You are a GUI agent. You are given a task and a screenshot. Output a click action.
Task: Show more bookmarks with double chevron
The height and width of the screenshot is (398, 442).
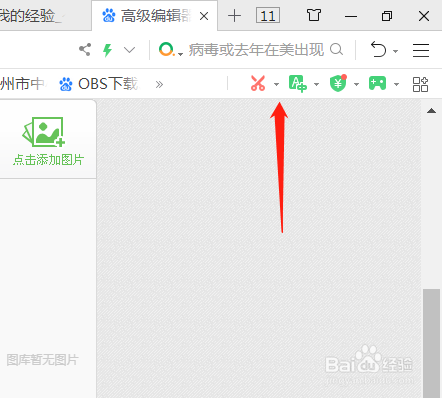[159, 84]
